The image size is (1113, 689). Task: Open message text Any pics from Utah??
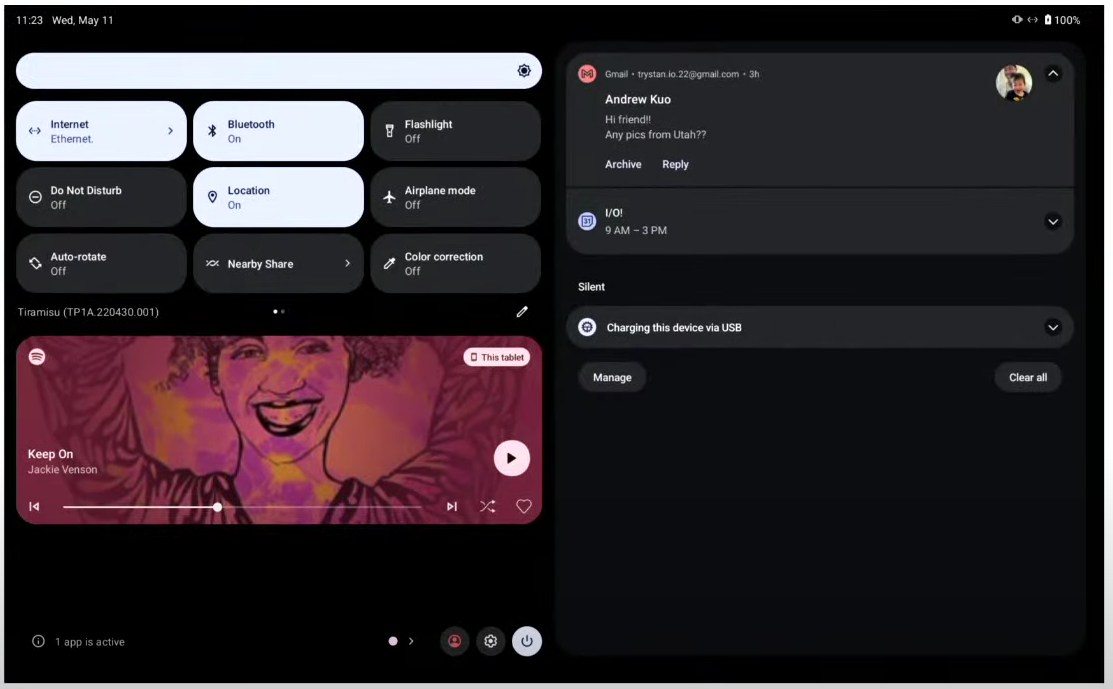click(655, 135)
